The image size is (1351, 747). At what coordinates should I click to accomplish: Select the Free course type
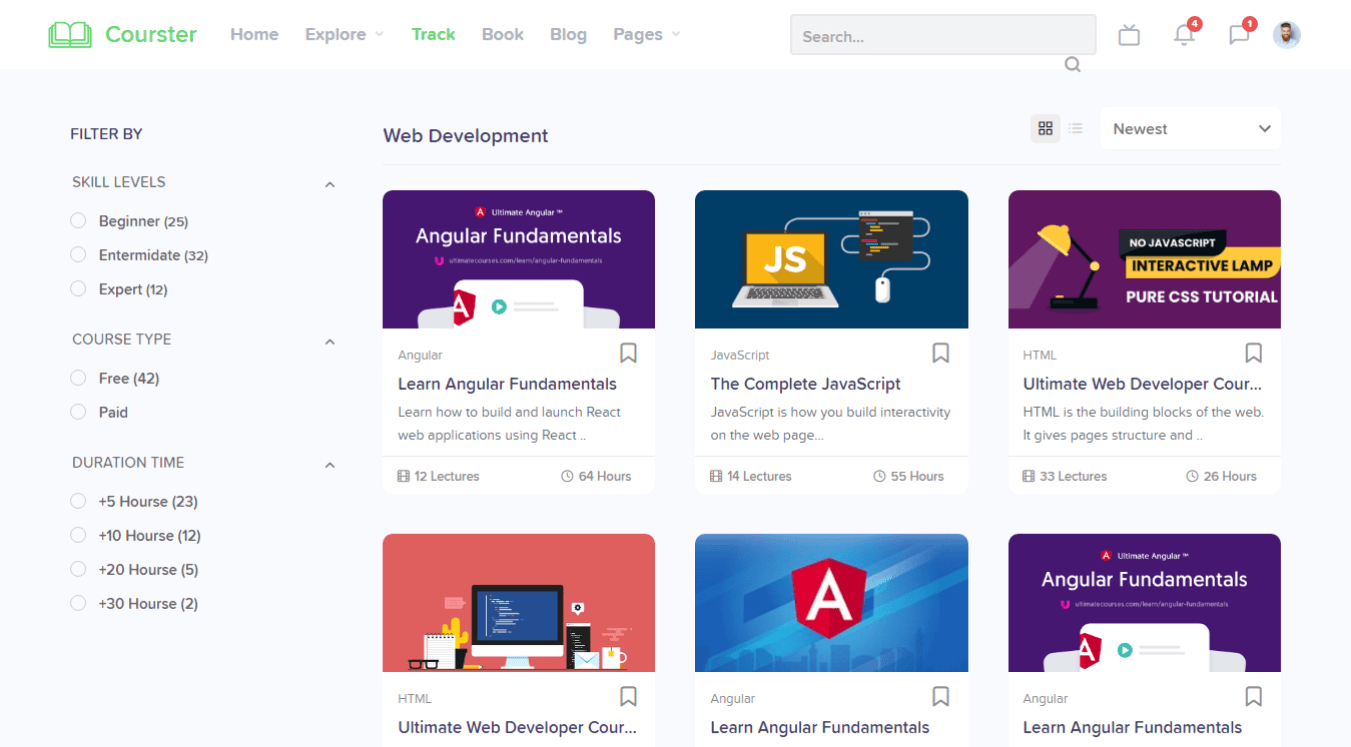[x=78, y=378]
